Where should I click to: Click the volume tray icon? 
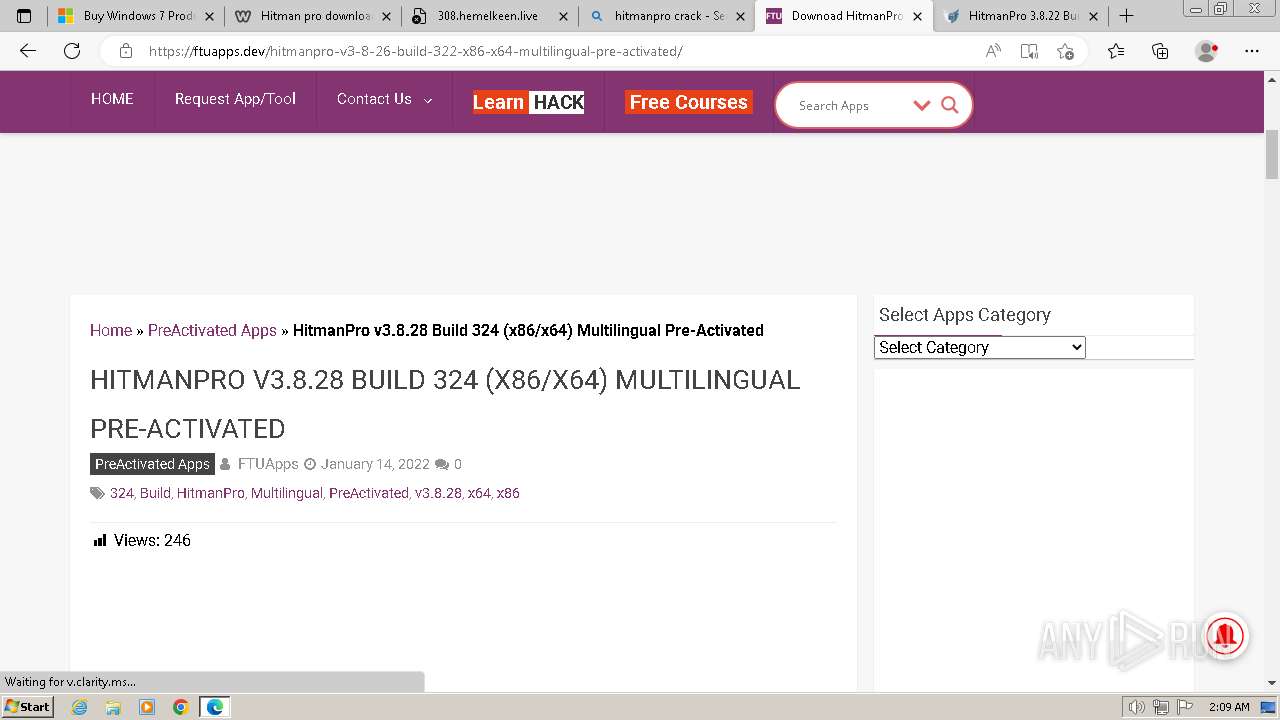point(1136,707)
